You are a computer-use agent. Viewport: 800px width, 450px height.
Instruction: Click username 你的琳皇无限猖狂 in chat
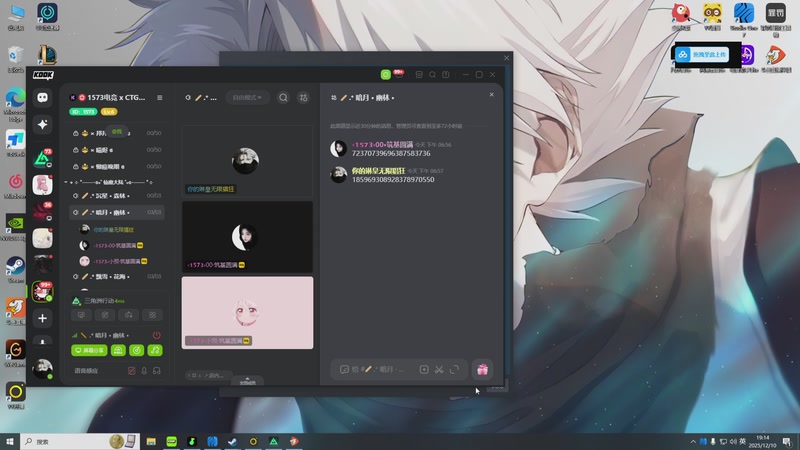tap(378, 171)
